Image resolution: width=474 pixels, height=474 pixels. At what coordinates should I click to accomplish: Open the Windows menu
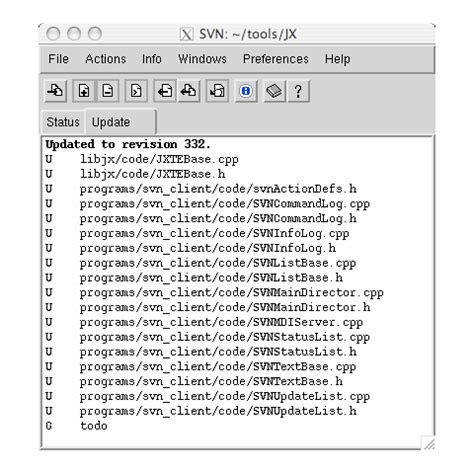[x=202, y=59]
